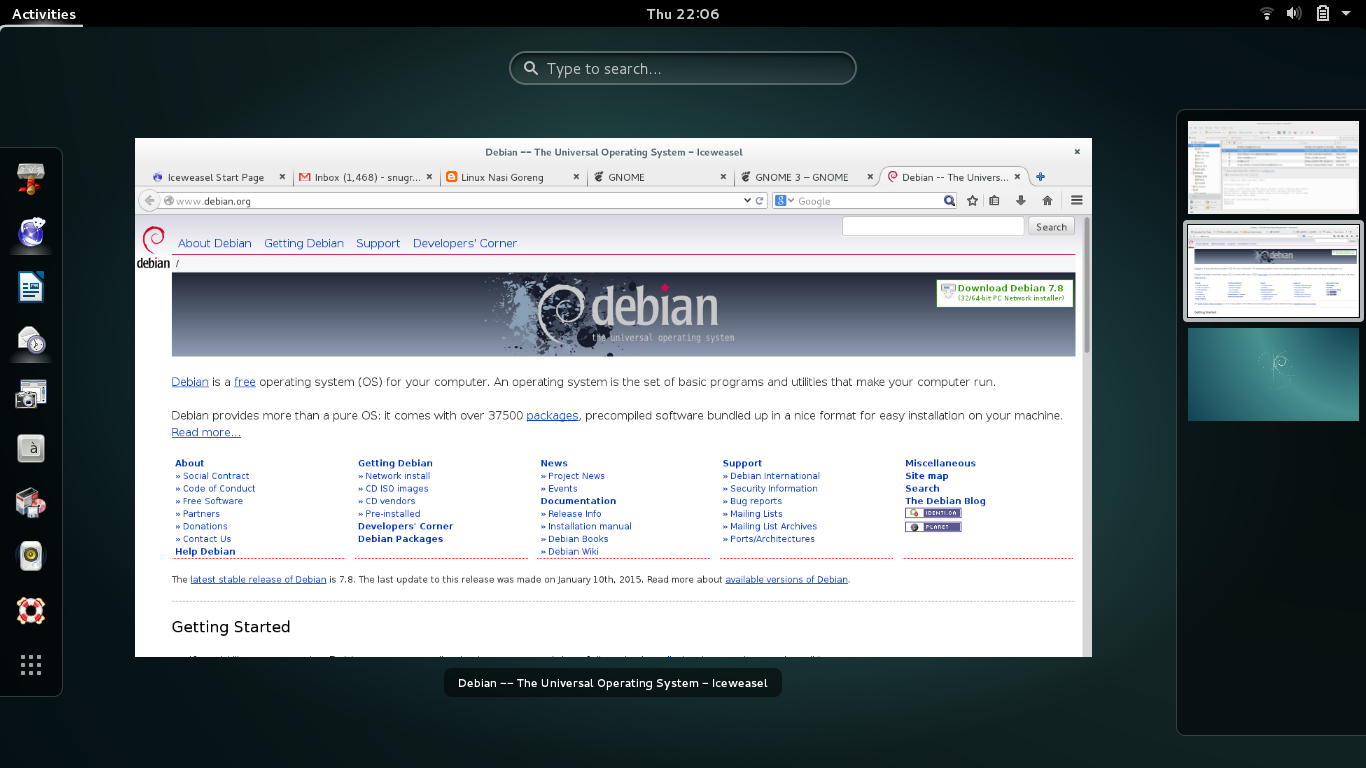
Task: Open the Social Contract link
Action: pyautogui.click(x=216, y=476)
